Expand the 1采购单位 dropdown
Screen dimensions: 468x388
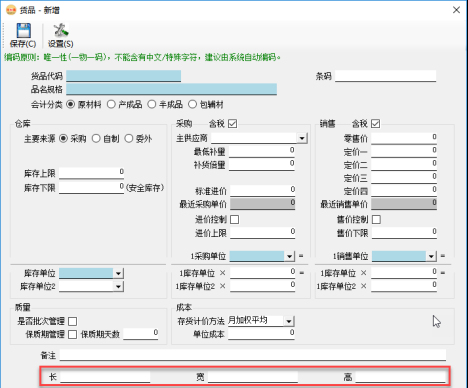289,256
